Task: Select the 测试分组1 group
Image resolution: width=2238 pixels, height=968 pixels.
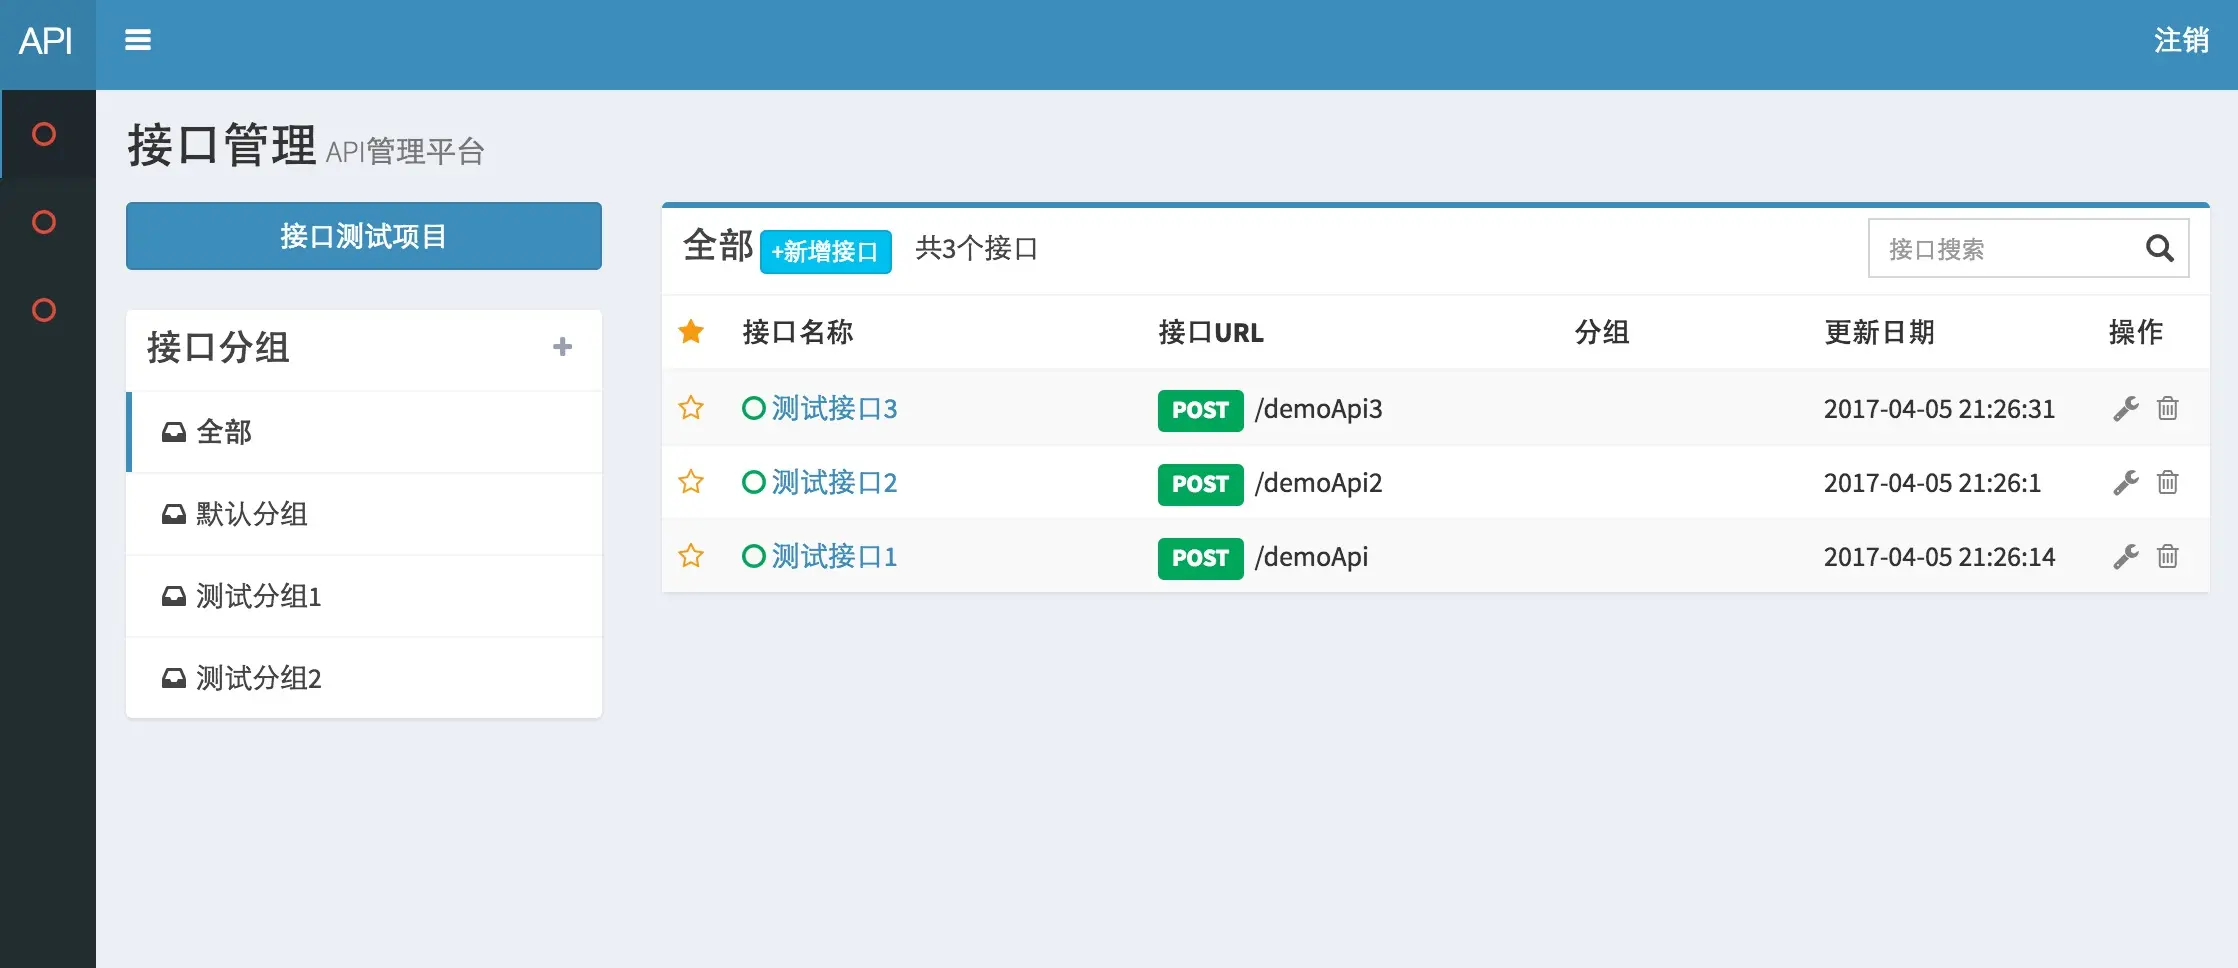Action: pos(256,596)
